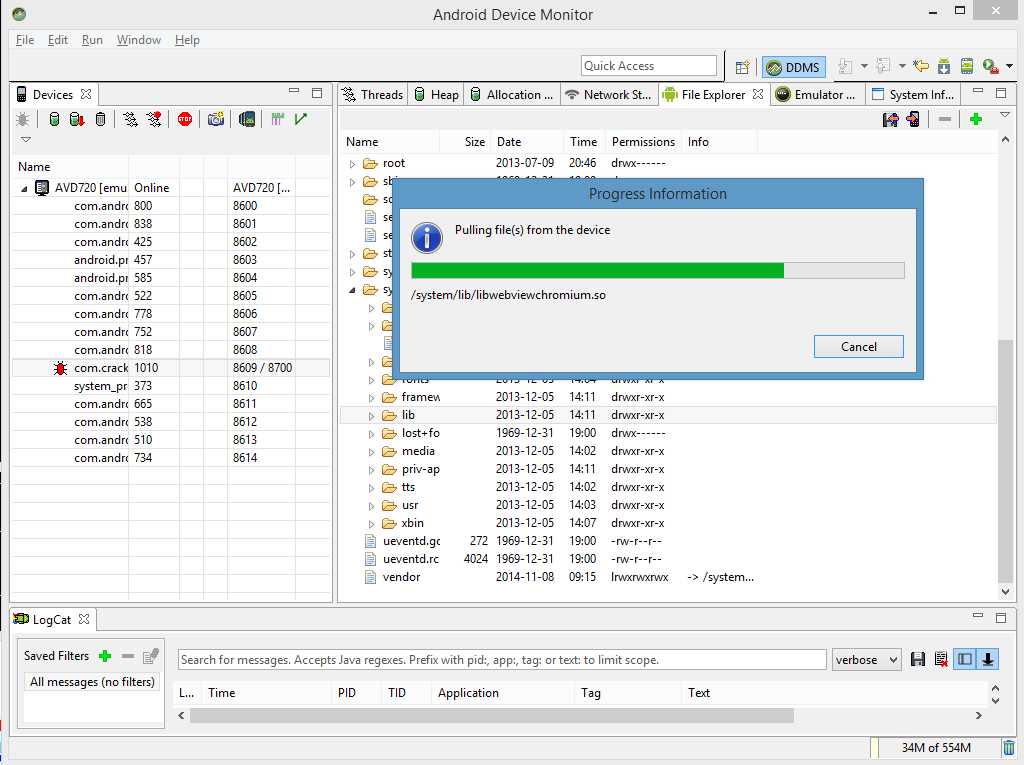Screen dimensions: 1024x765
Task: Click the Dump HPROF file icon
Action: (x=77, y=120)
